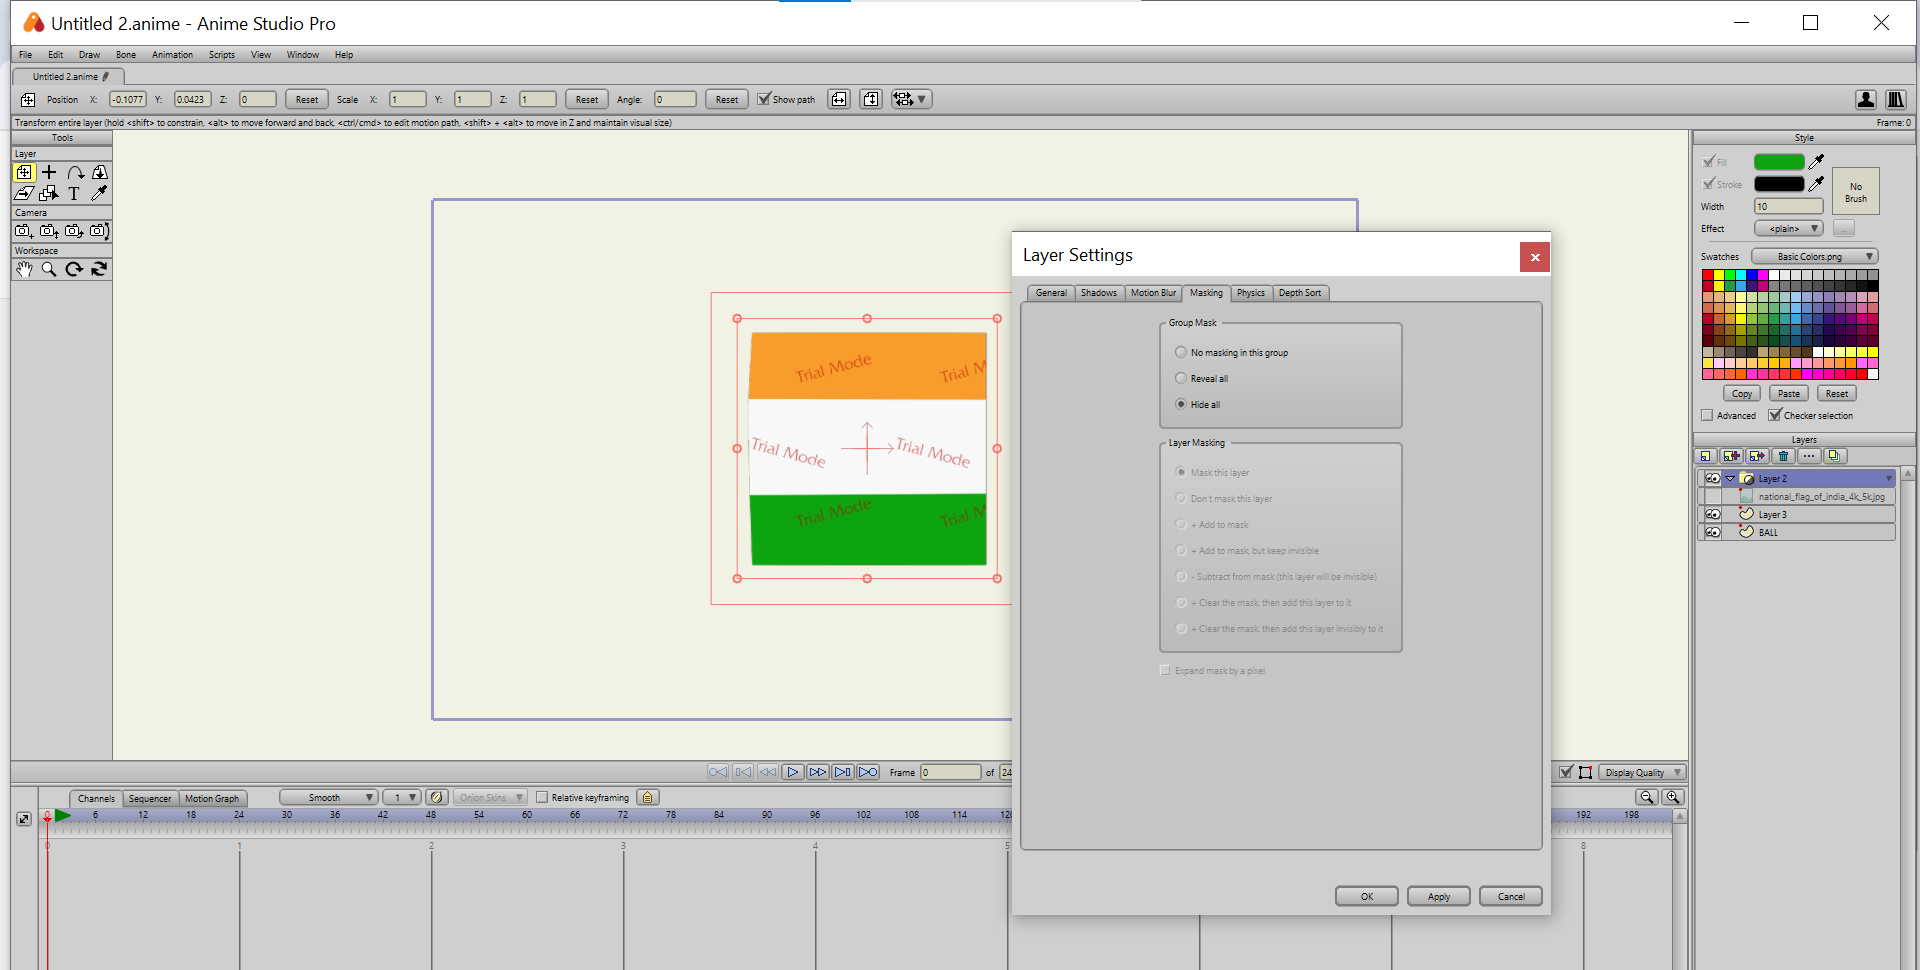
Task: Hide the BALL layer with eye icon
Action: (1713, 533)
